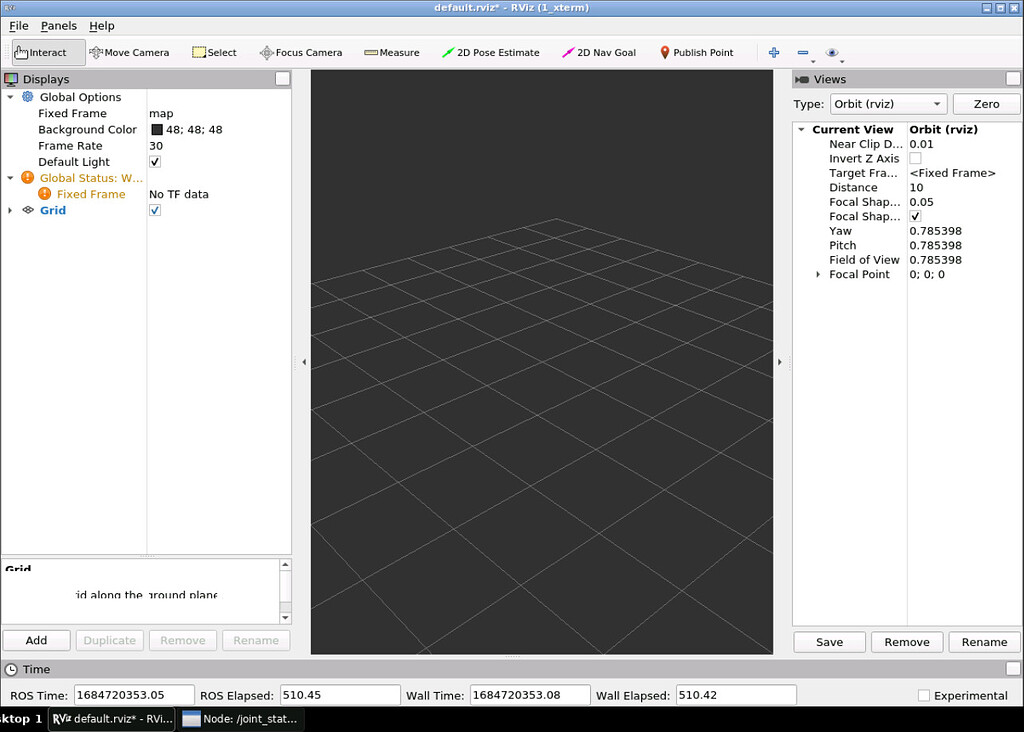Screen dimensions: 1024x732
Task: Open the File menu
Action: (18, 25)
